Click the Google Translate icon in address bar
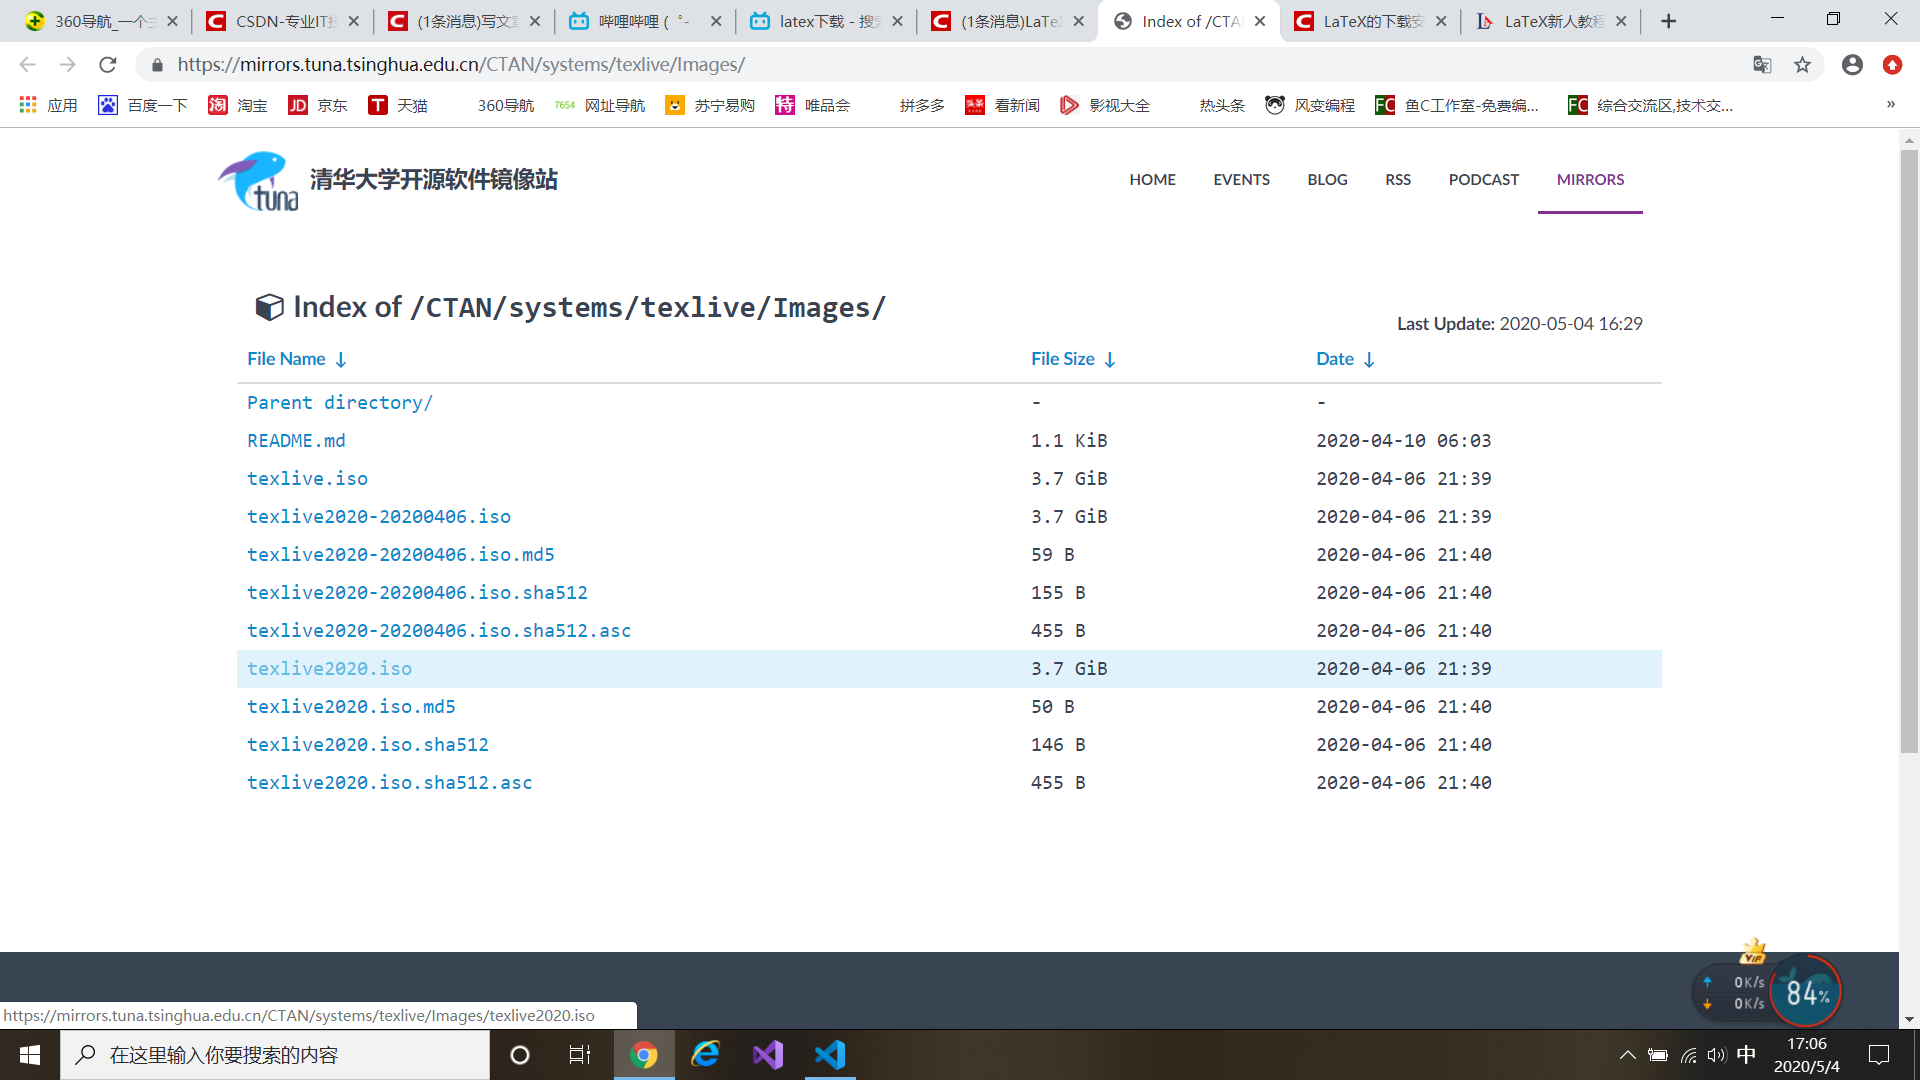This screenshot has height=1080, width=1920. click(1762, 65)
